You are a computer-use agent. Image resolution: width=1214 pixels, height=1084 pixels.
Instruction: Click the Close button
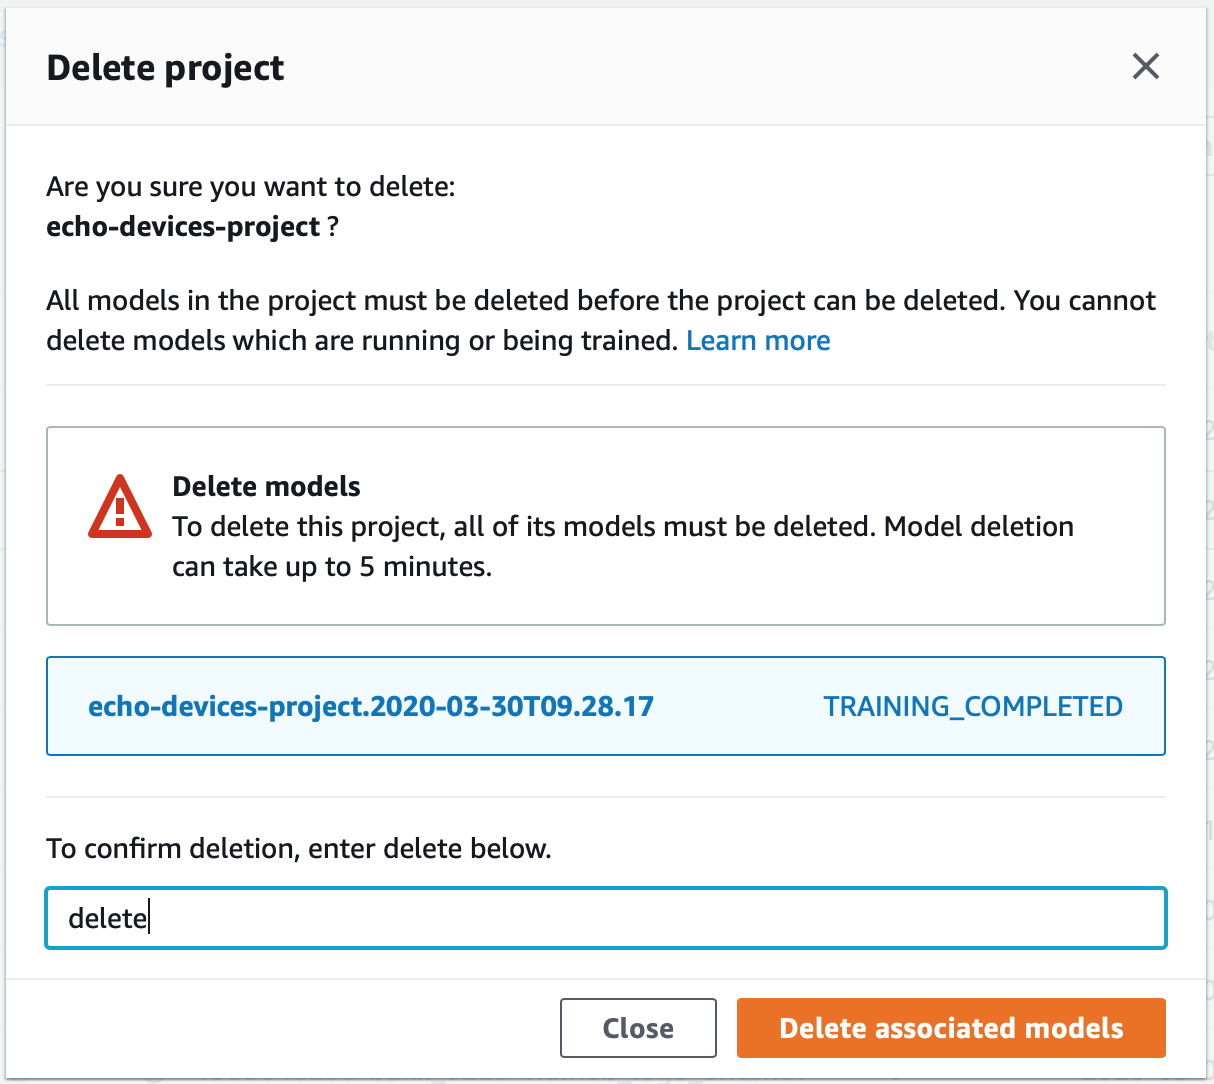point(638,1028)
